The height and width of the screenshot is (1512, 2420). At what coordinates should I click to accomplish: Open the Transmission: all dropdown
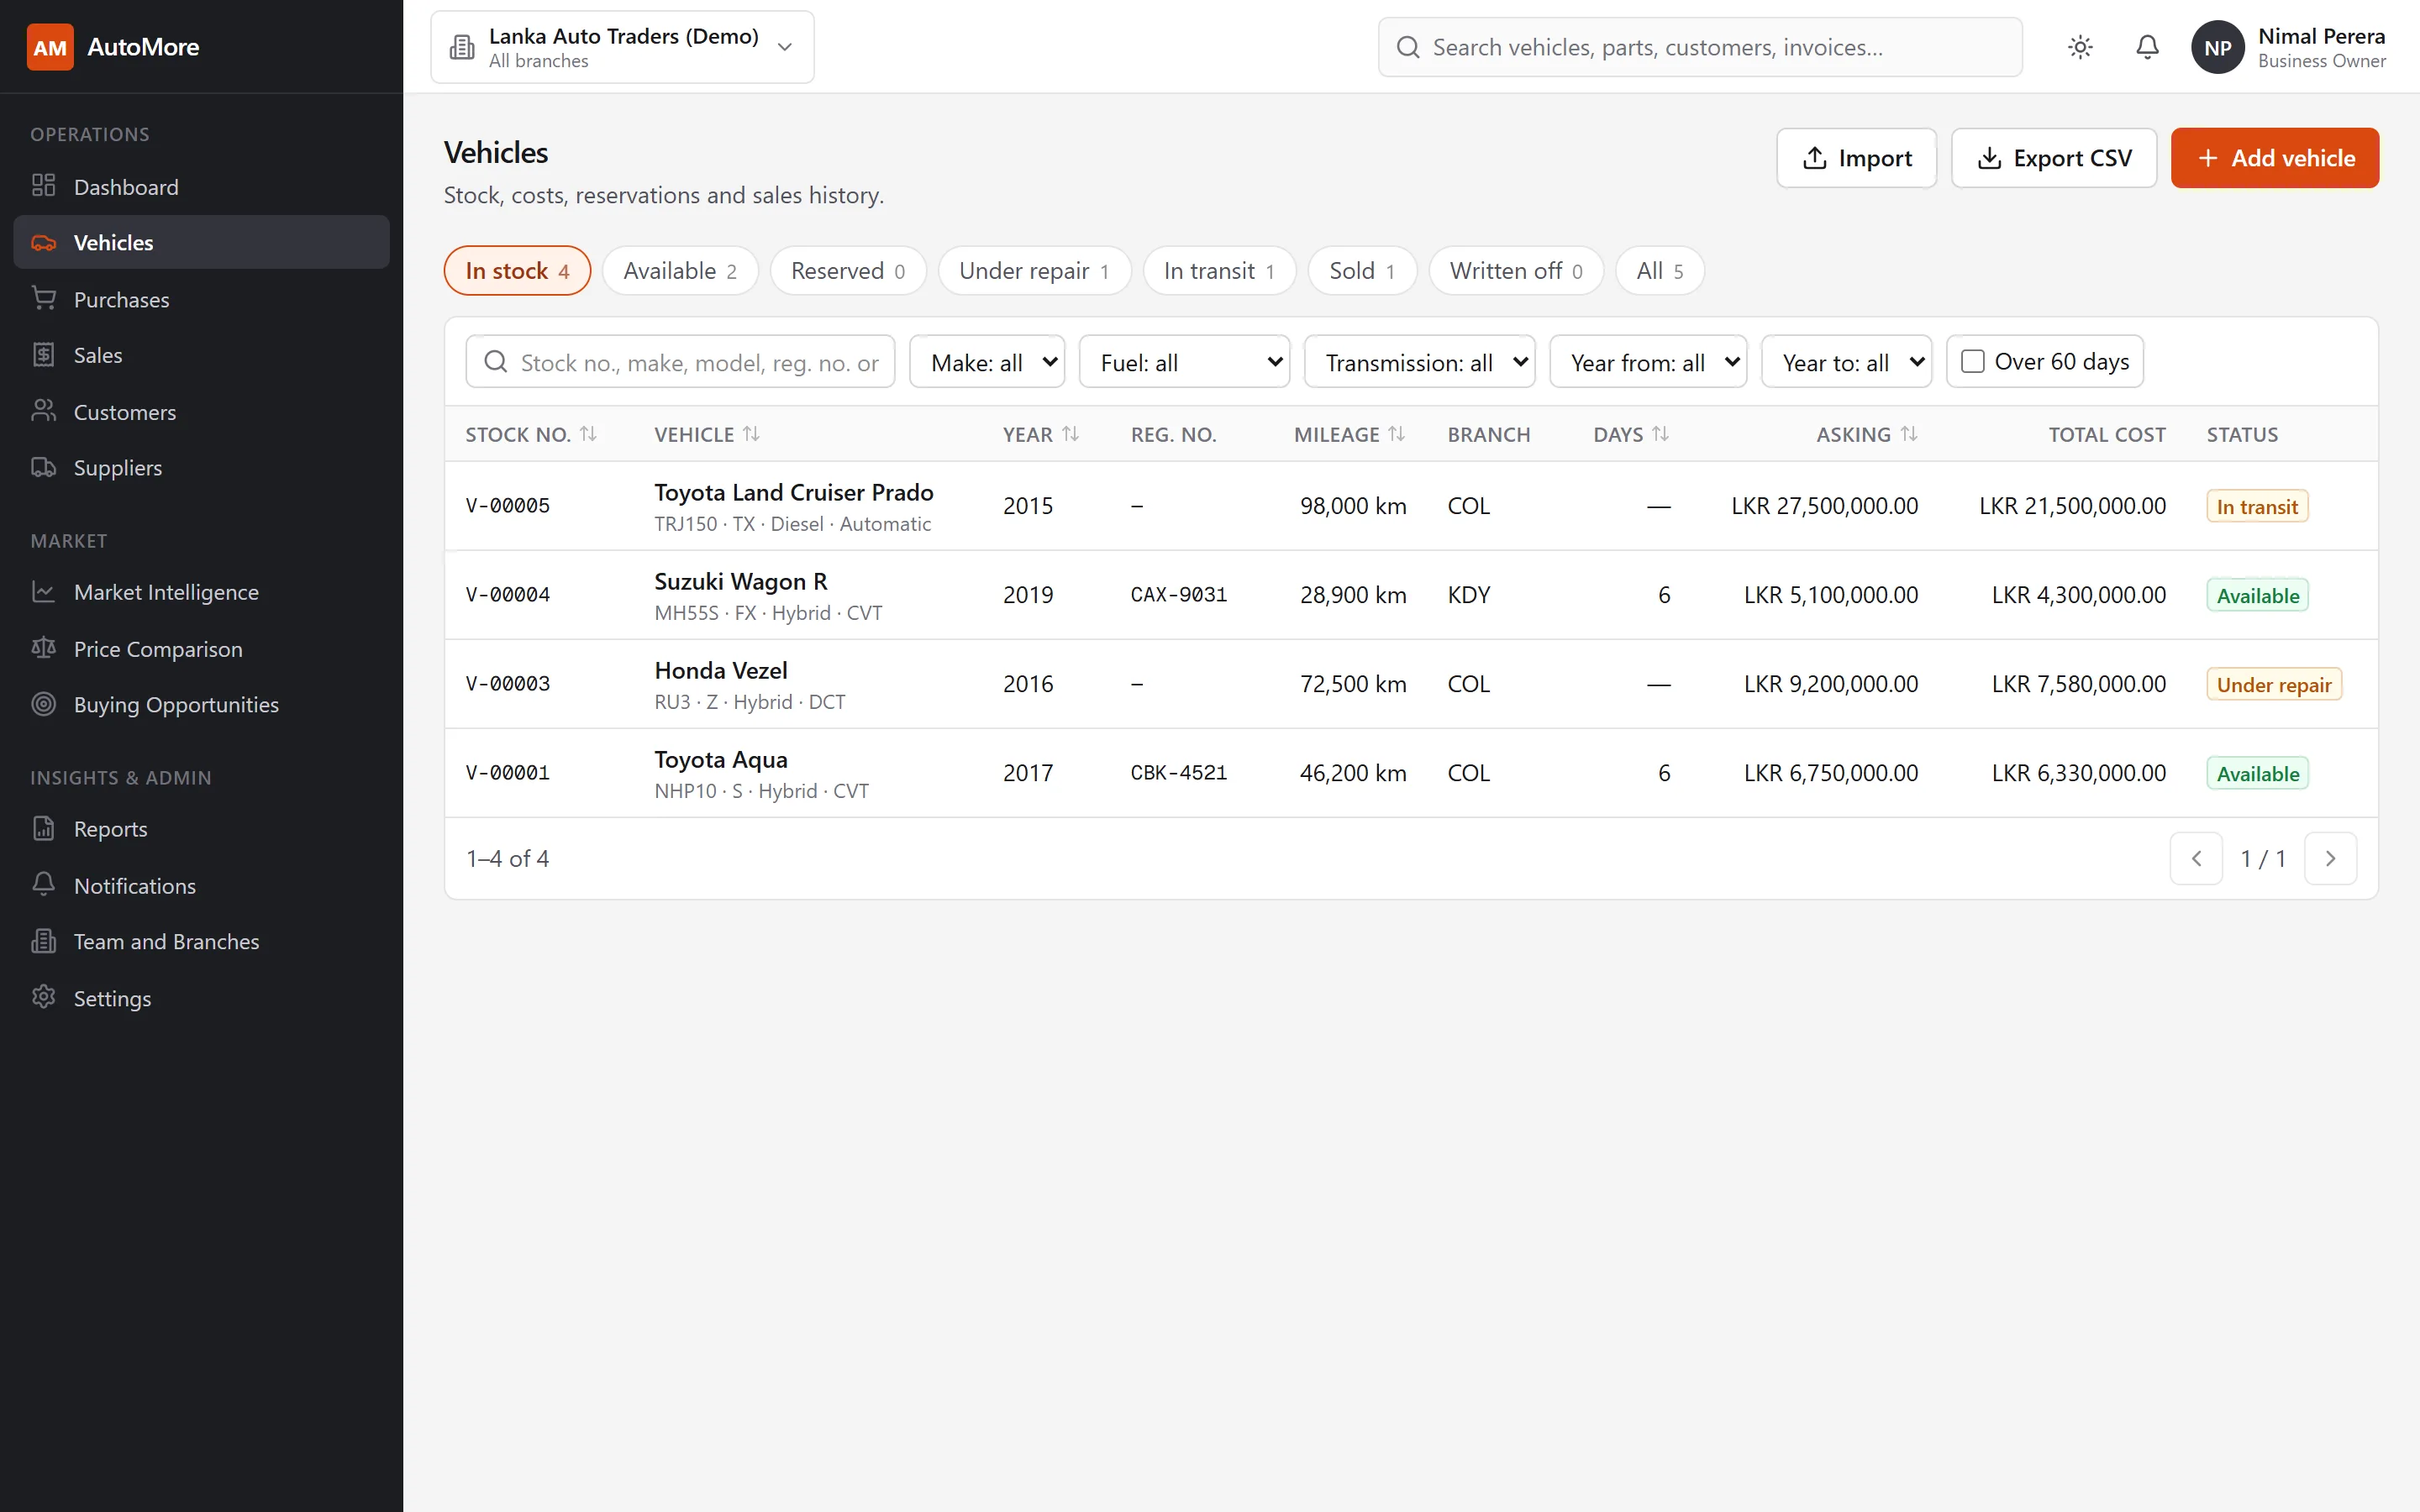click(x=1419, y=361)
